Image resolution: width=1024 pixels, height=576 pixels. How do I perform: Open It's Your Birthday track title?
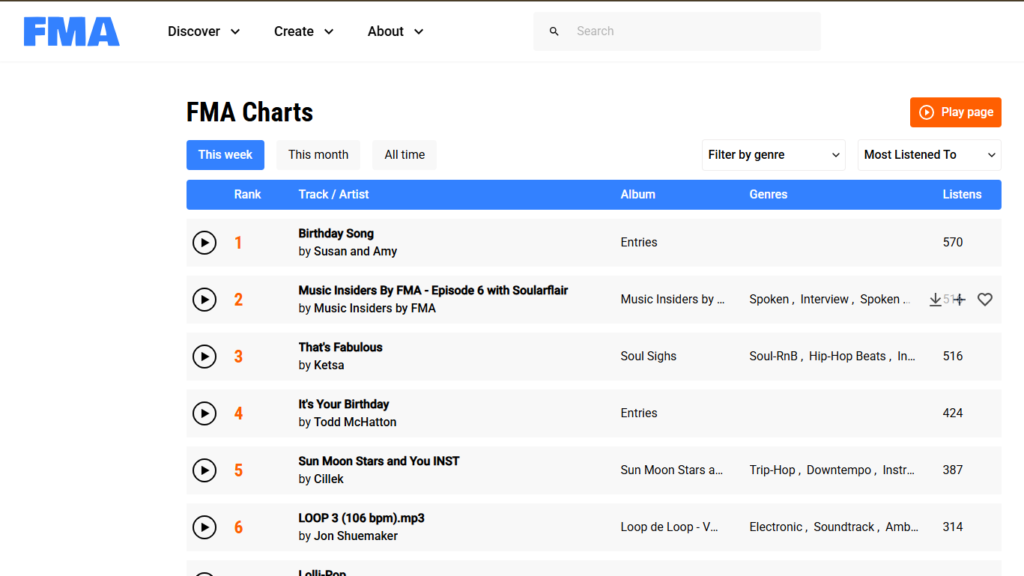(x=344, y=404)
